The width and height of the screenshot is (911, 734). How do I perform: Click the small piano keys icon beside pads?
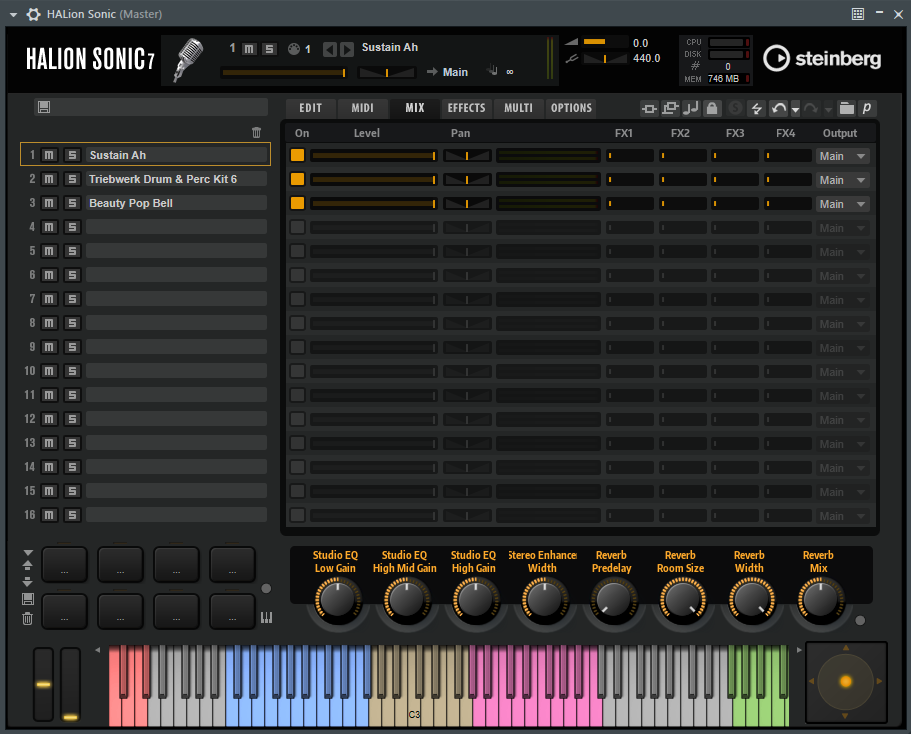[x=266, y=617]
